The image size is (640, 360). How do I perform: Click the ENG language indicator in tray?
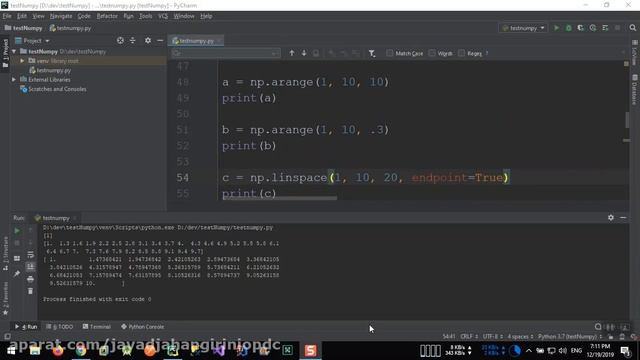[x=576, y=350]
